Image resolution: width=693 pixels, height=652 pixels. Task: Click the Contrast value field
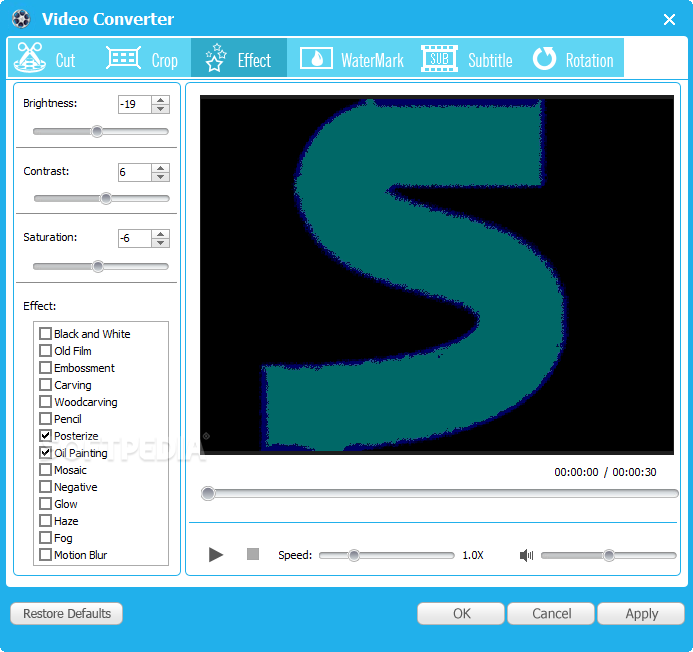[x=135, y=172]
